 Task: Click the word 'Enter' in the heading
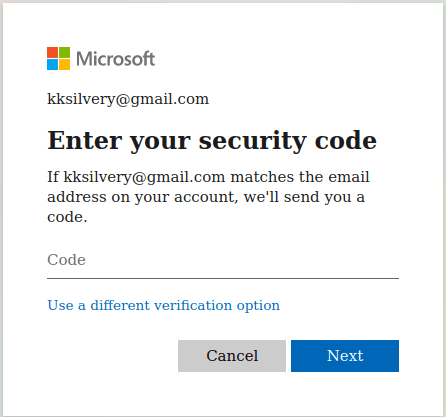[x=85, y=141]
